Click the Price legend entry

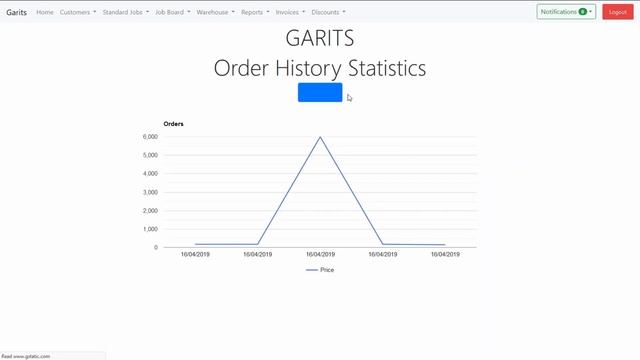click(320, 270)
